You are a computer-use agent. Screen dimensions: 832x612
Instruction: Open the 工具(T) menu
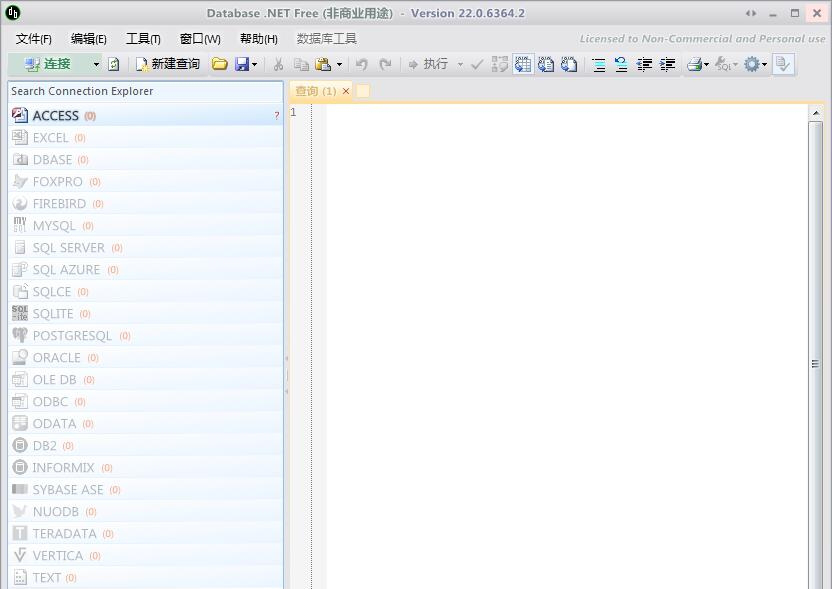pos(143,39)
